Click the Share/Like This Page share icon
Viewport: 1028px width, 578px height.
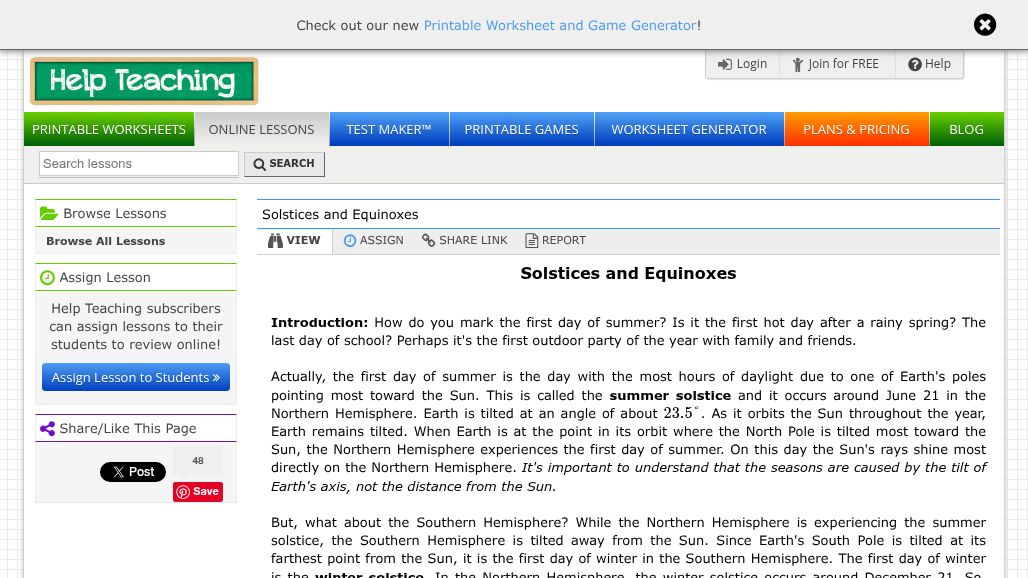click(x=48, y=428)
